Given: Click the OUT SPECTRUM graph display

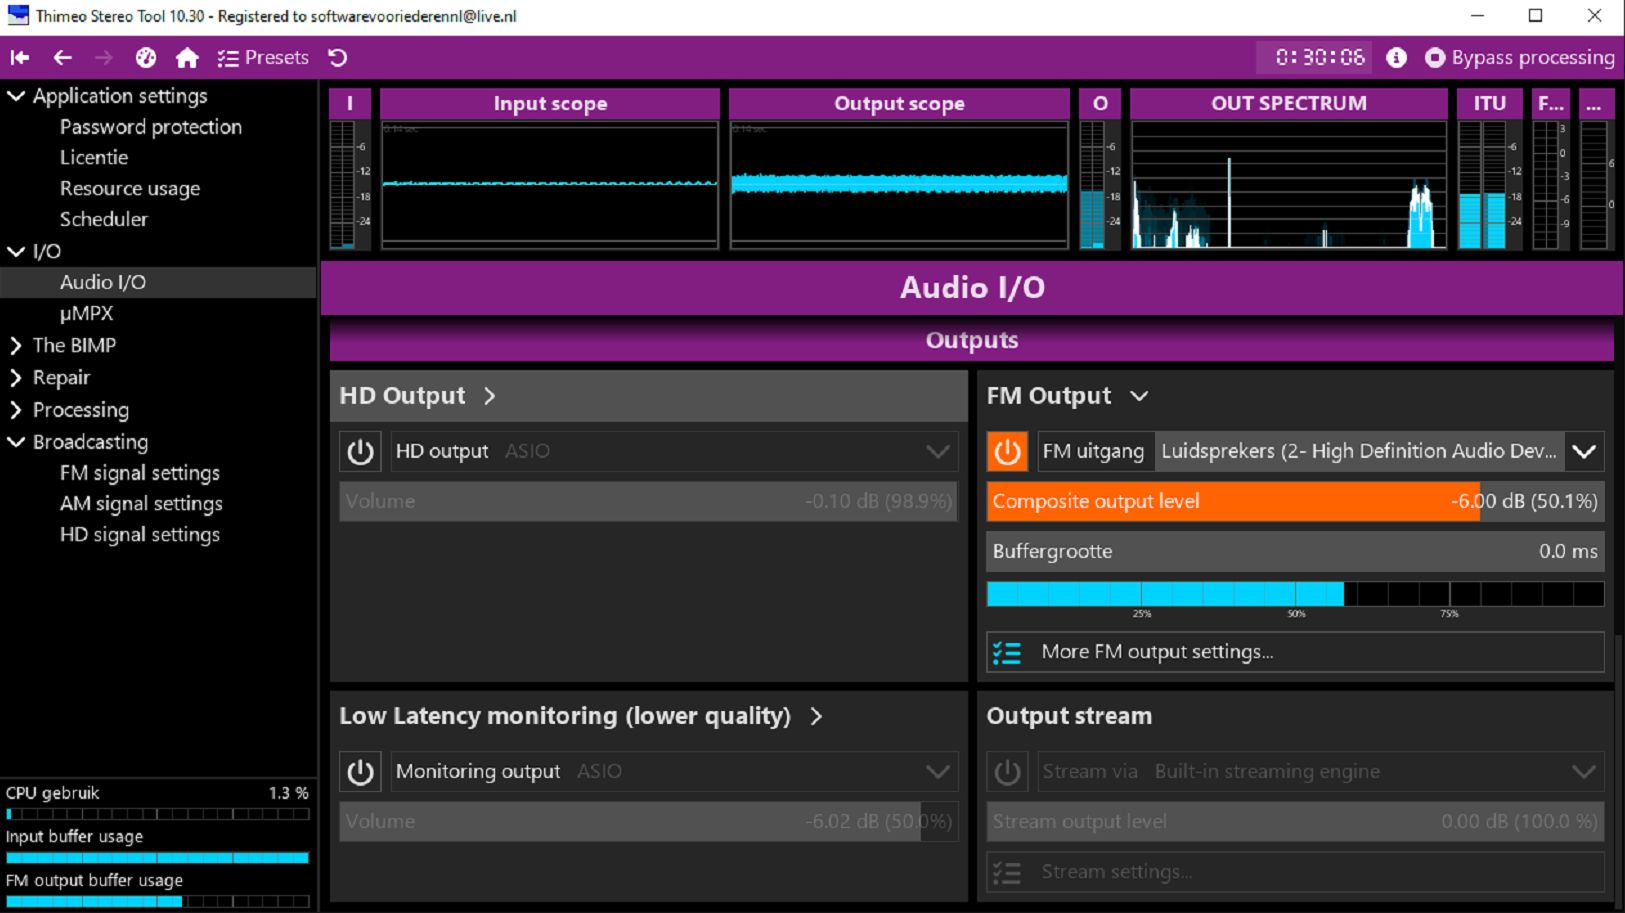Looking at the screenshot, I should 1289,184.
